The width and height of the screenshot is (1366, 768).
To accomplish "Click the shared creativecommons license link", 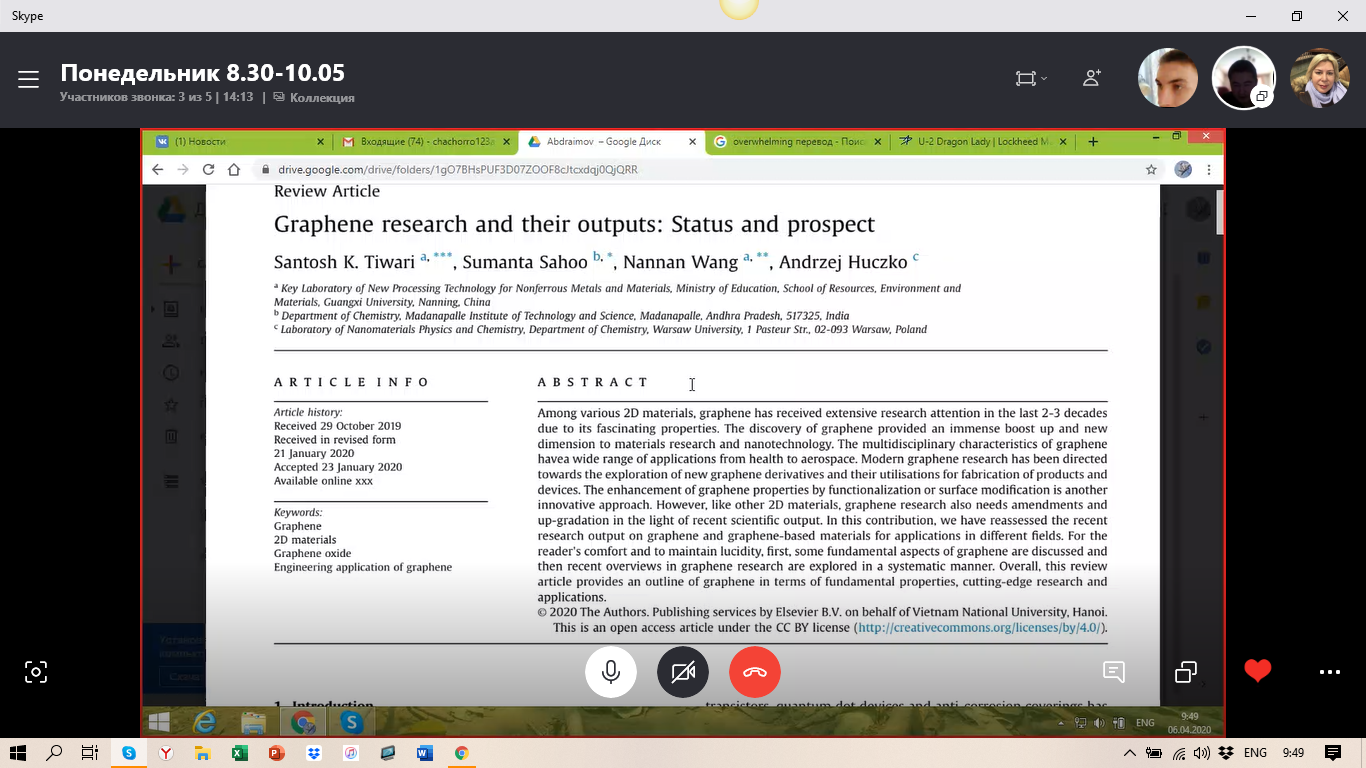I will tap(979, 628).
